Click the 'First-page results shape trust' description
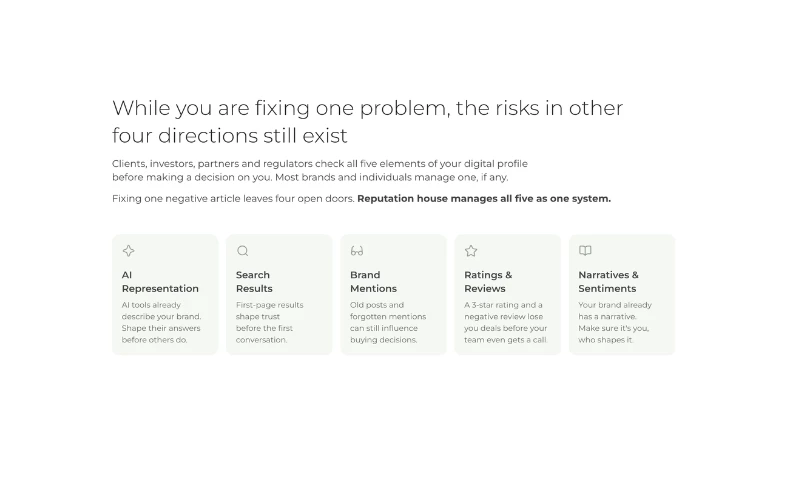 (x=269, y=322)
